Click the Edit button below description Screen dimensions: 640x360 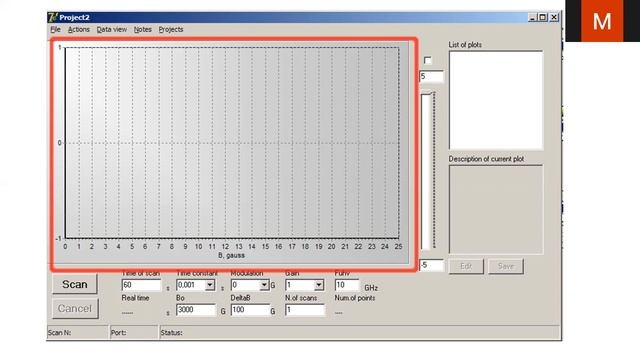coord(466,266)
